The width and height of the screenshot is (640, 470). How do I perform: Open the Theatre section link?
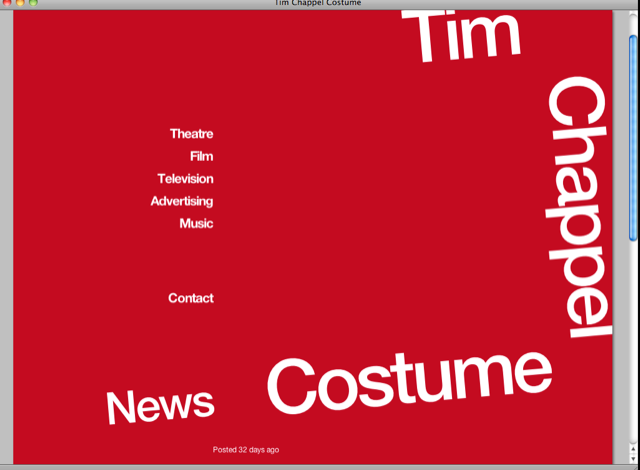coord(191,134)
